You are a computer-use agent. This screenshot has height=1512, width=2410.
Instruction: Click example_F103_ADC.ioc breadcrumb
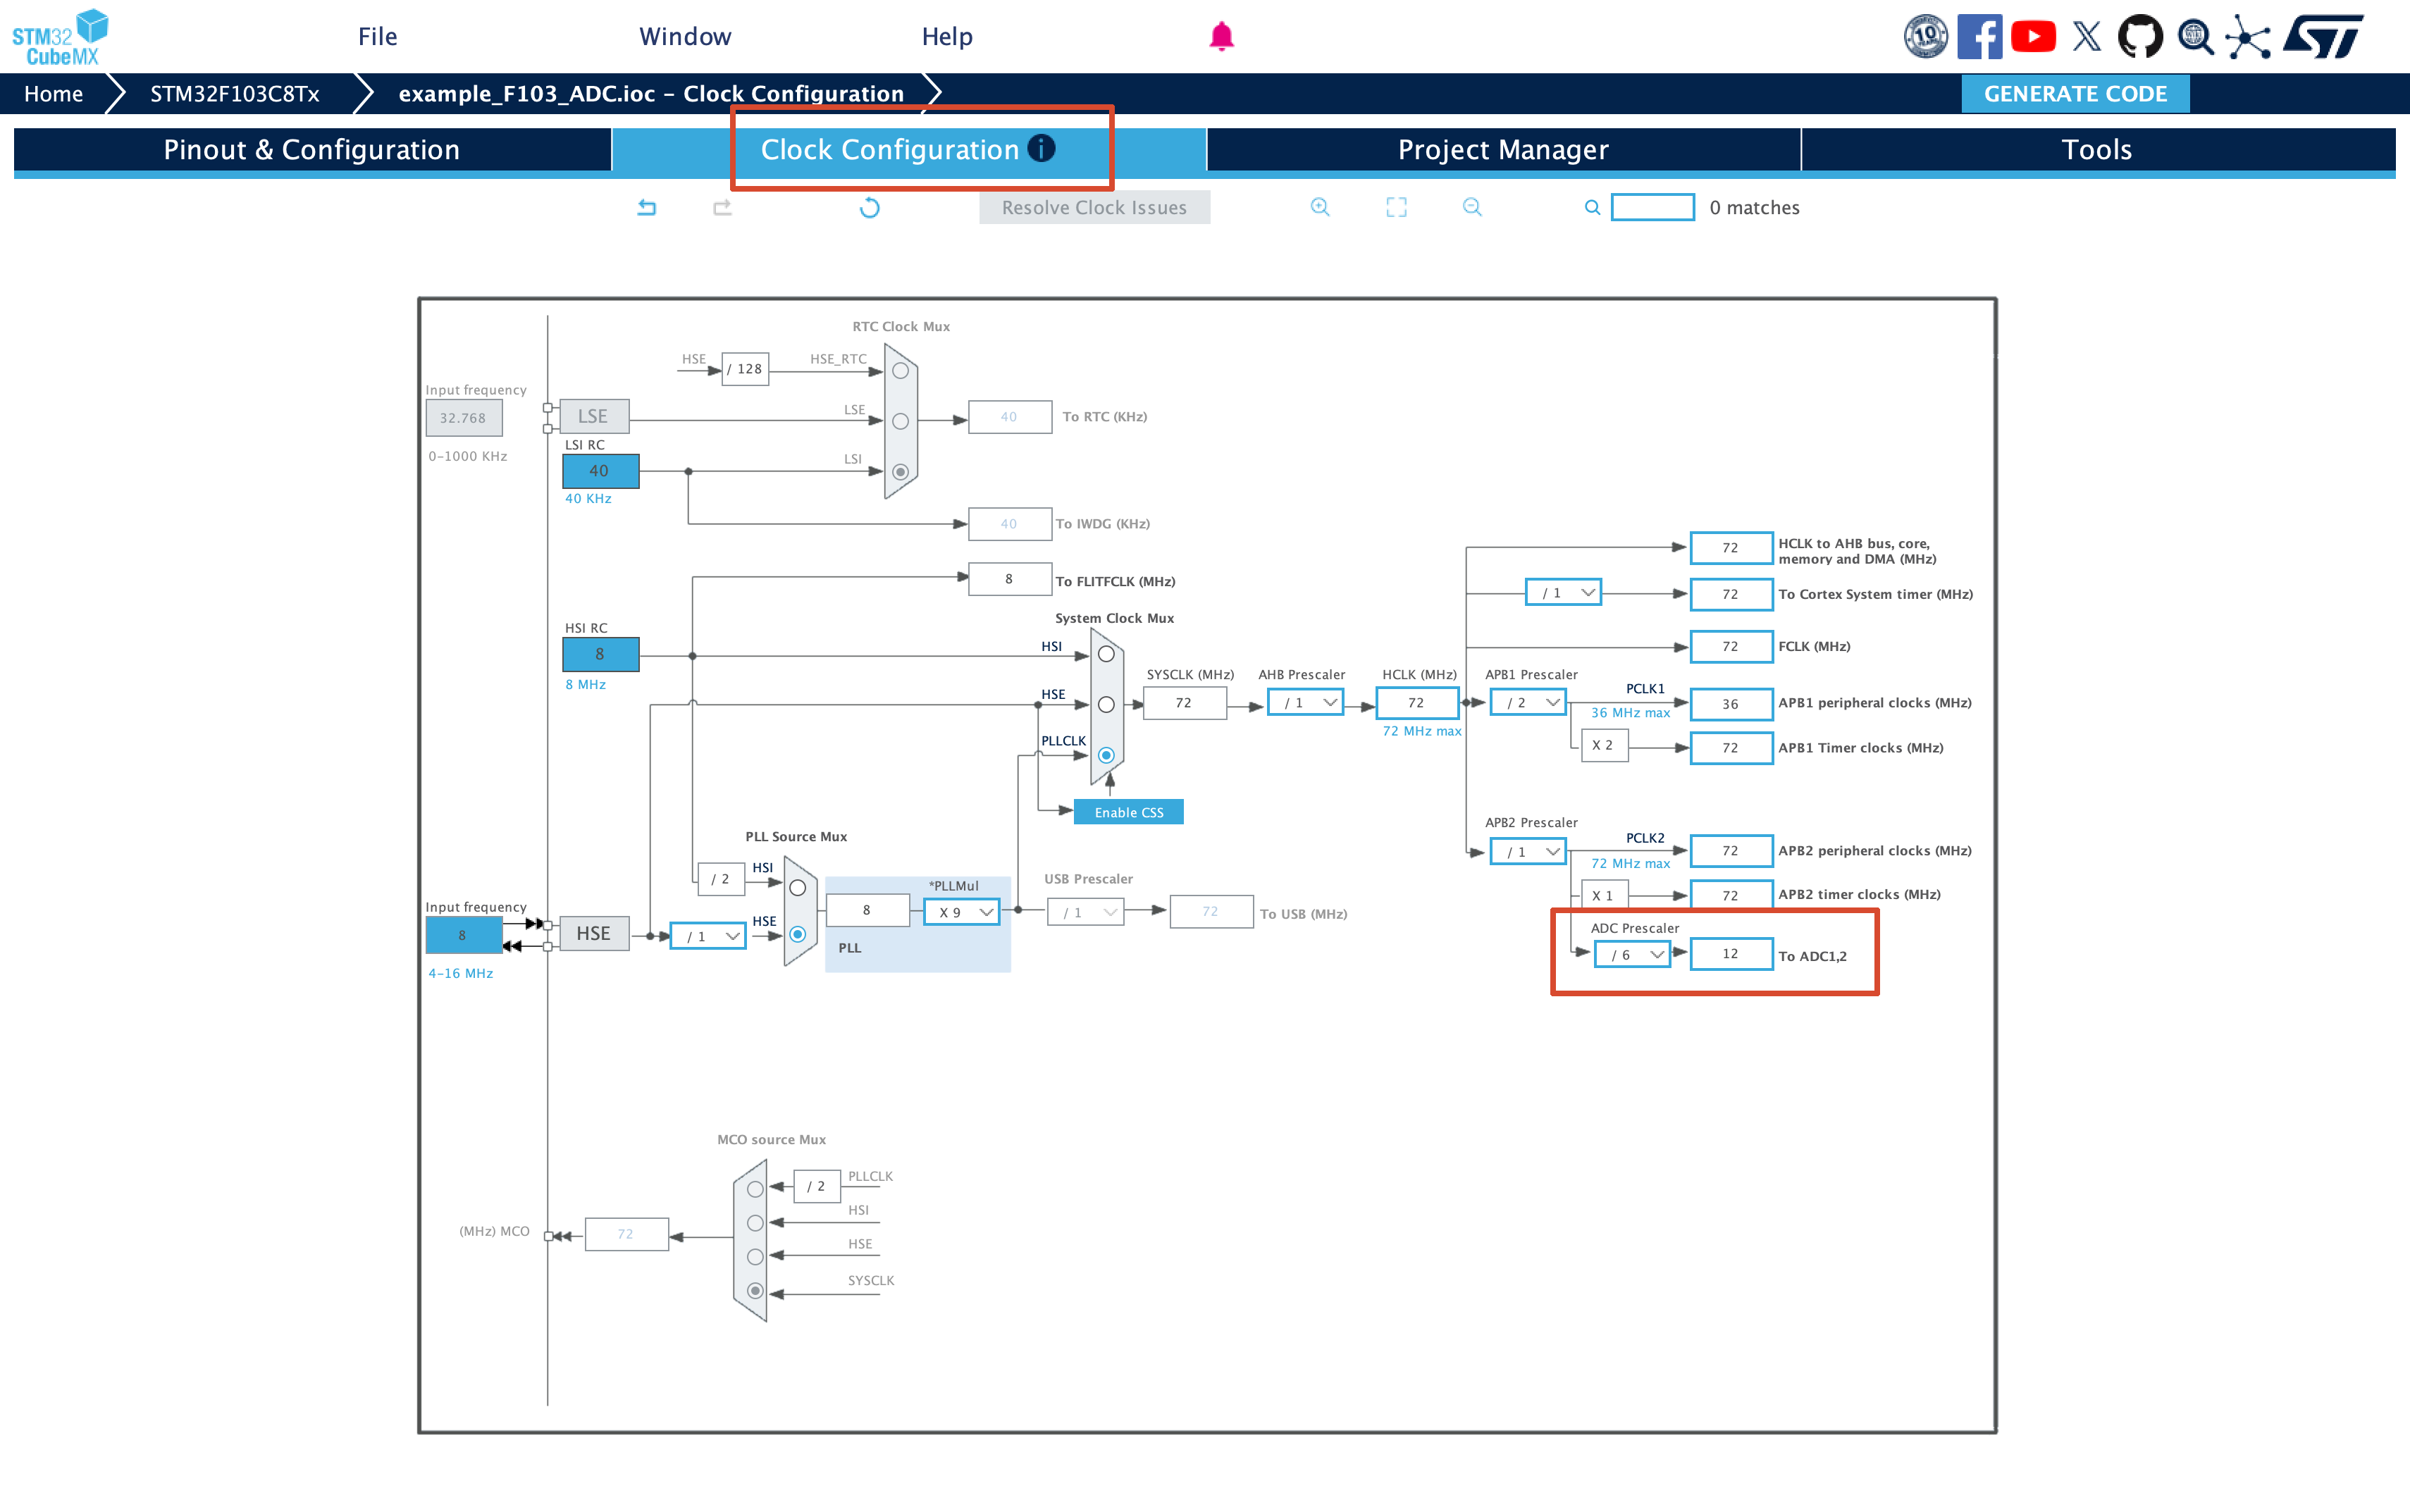pos(651,94)
